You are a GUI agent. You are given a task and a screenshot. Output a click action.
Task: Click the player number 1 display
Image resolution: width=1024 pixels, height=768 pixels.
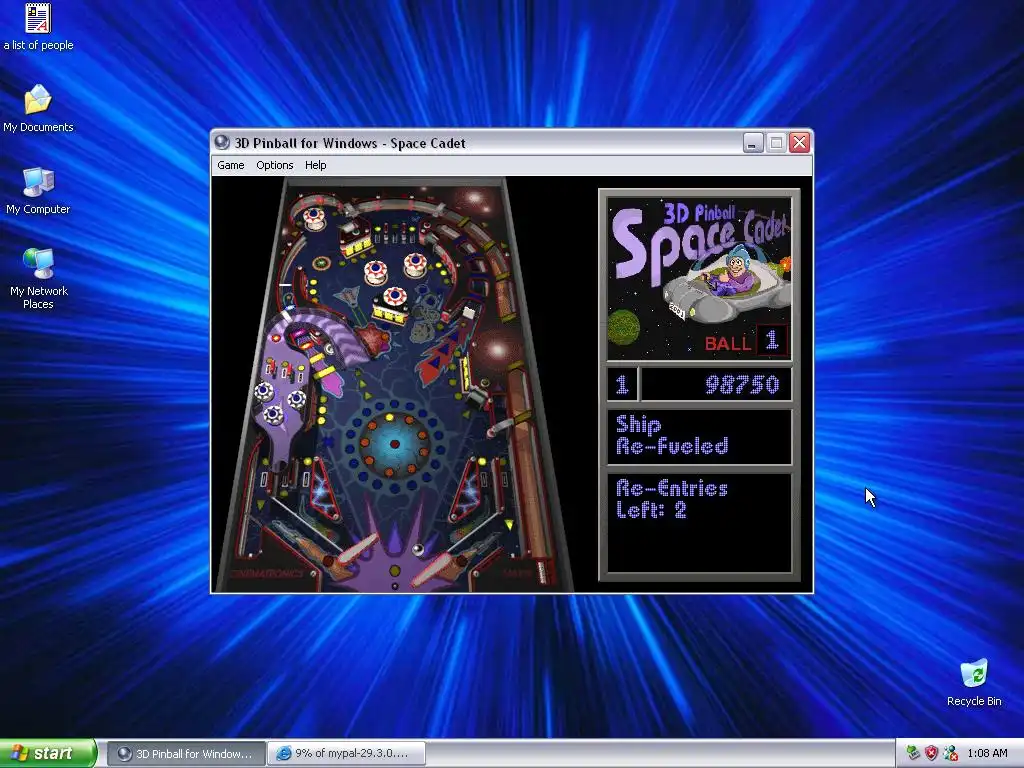coord(622,385)
